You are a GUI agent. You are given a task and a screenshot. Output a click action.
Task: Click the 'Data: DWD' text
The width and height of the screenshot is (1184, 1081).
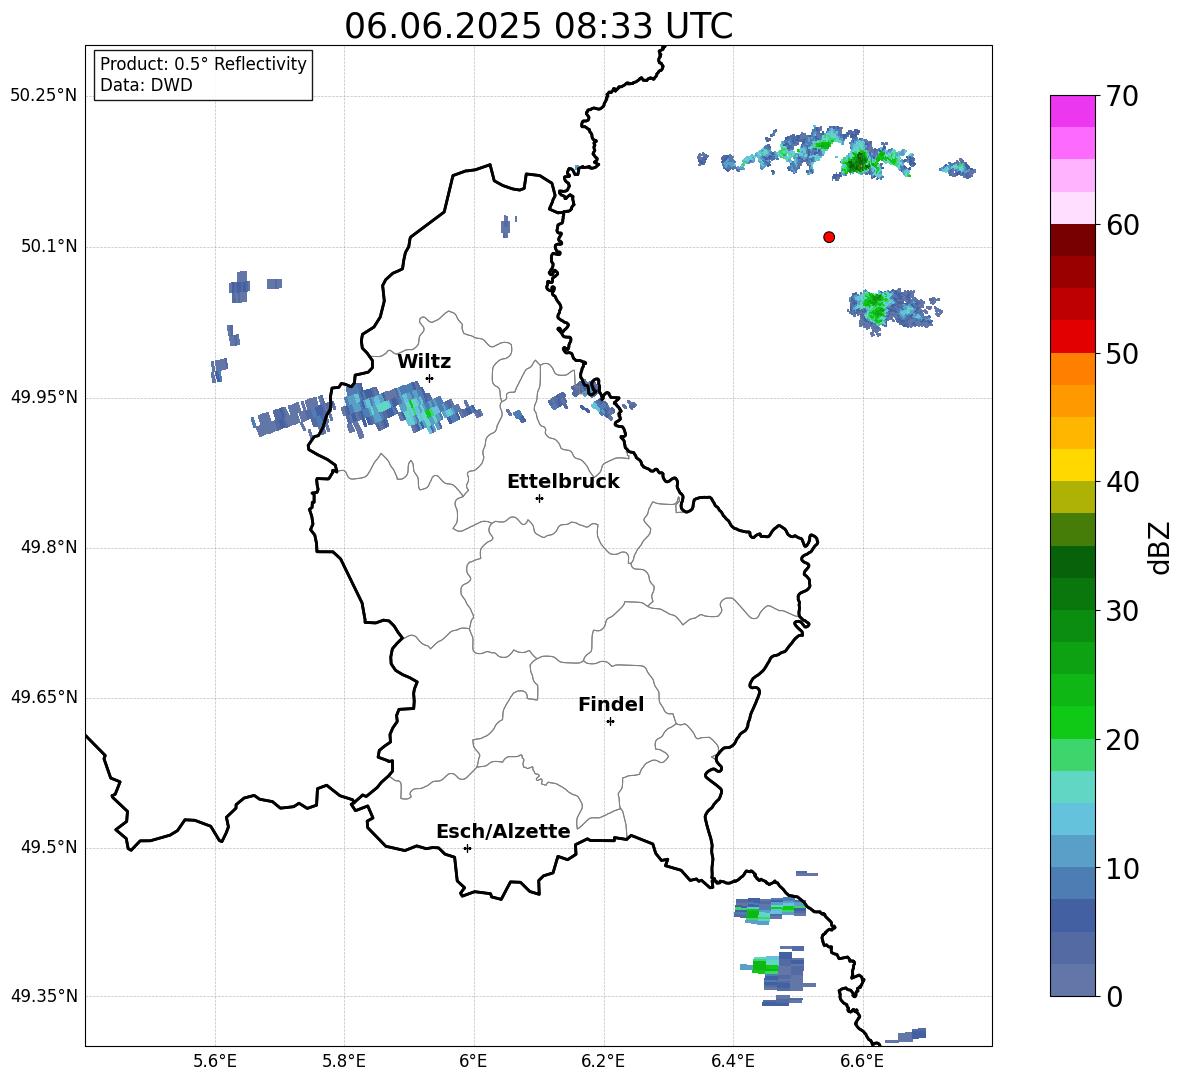[x=146, y=85]
